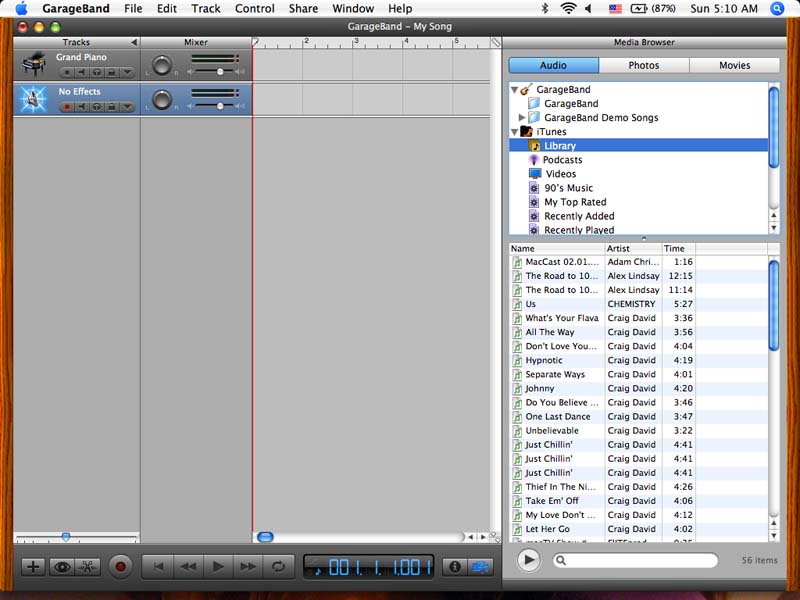Show automation for the No Effects track

[x=127, y=107]
